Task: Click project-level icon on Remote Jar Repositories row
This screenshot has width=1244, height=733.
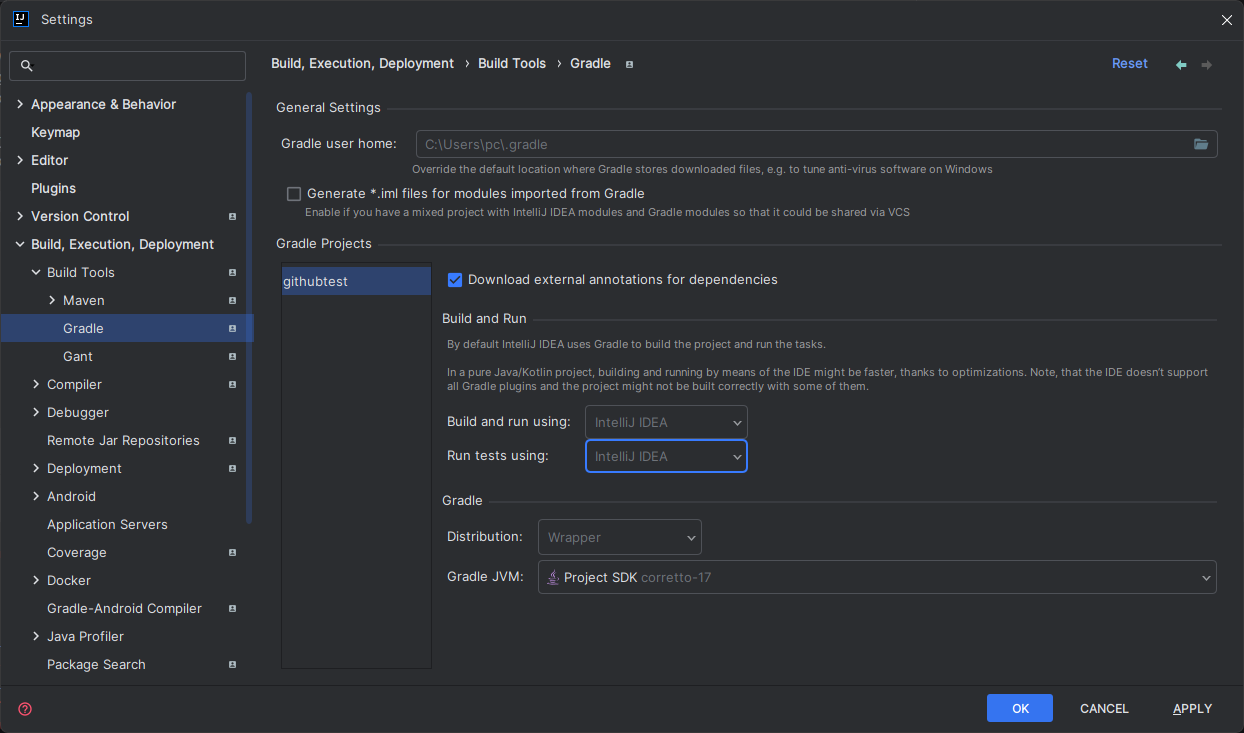Action: coord(232,440)
